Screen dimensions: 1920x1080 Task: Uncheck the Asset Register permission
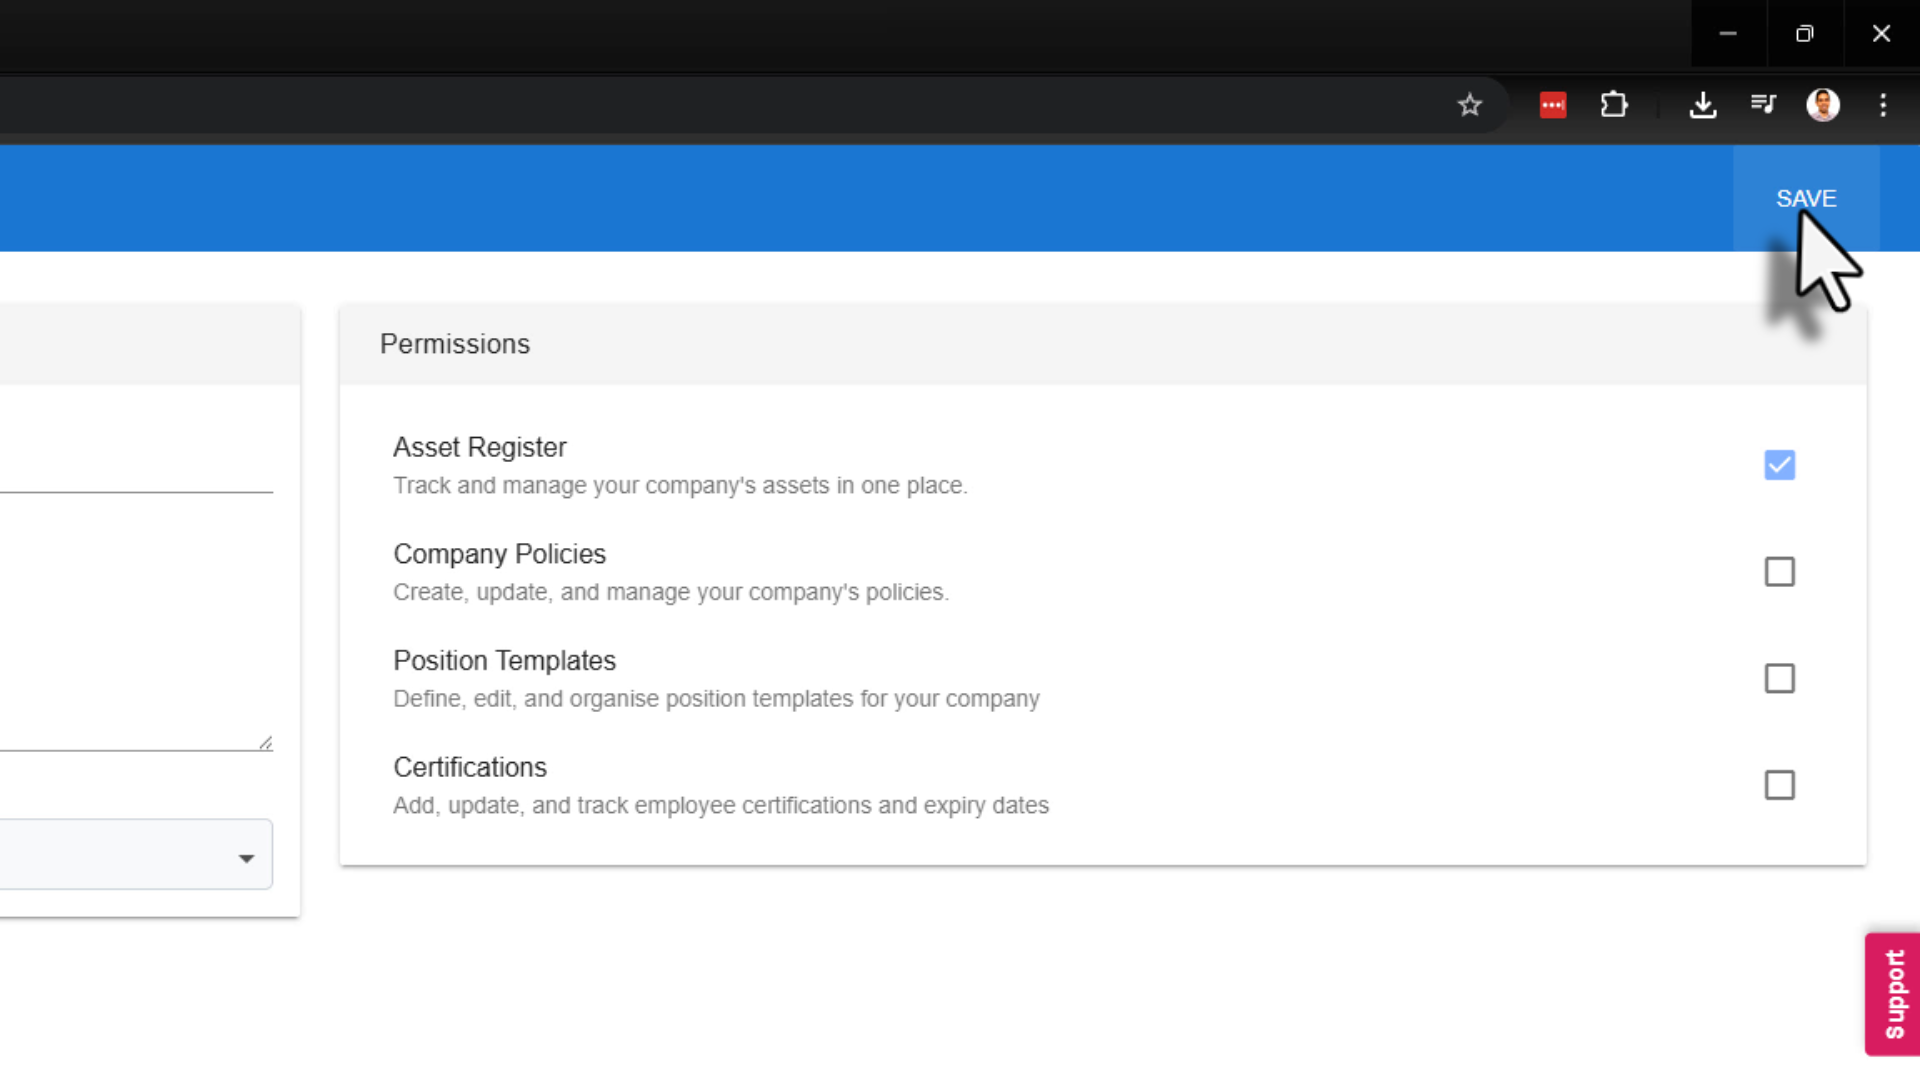1779,465
